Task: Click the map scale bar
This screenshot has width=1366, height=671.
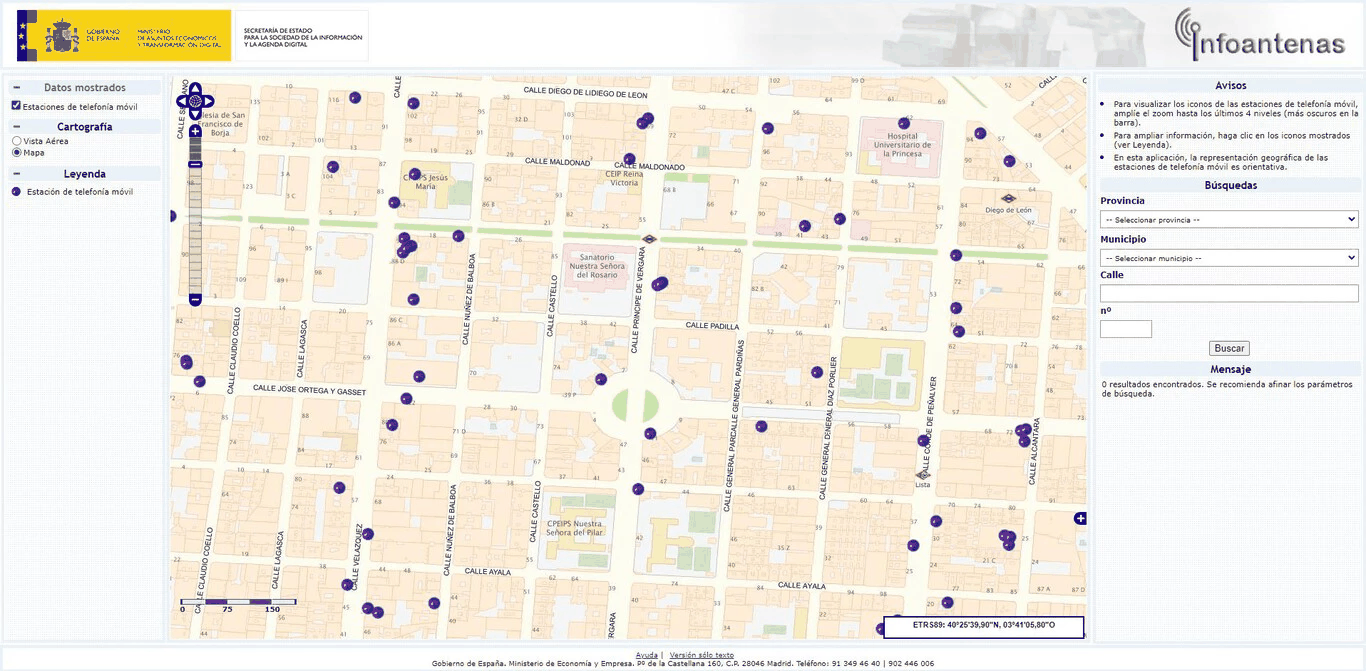Action: click(x=238, y=605)
